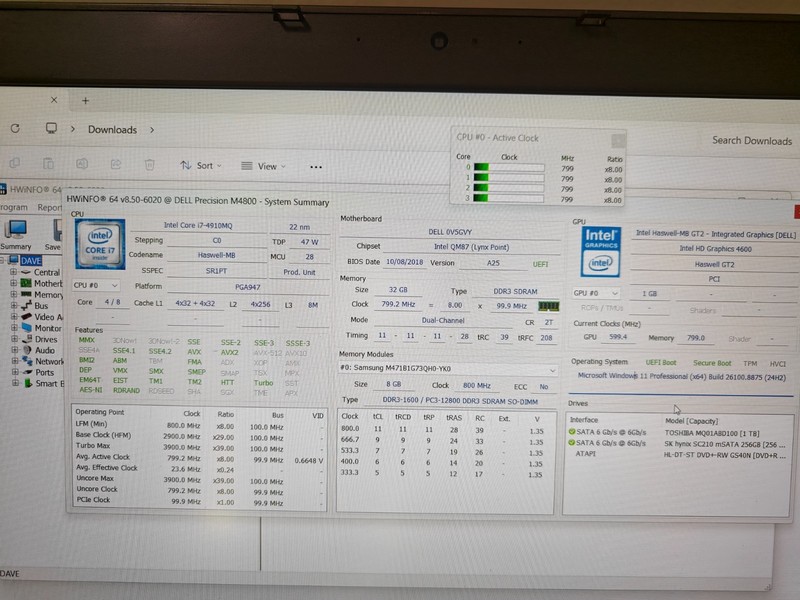
Task: Click the Core 0 clock bar
Action: (509, 167)
